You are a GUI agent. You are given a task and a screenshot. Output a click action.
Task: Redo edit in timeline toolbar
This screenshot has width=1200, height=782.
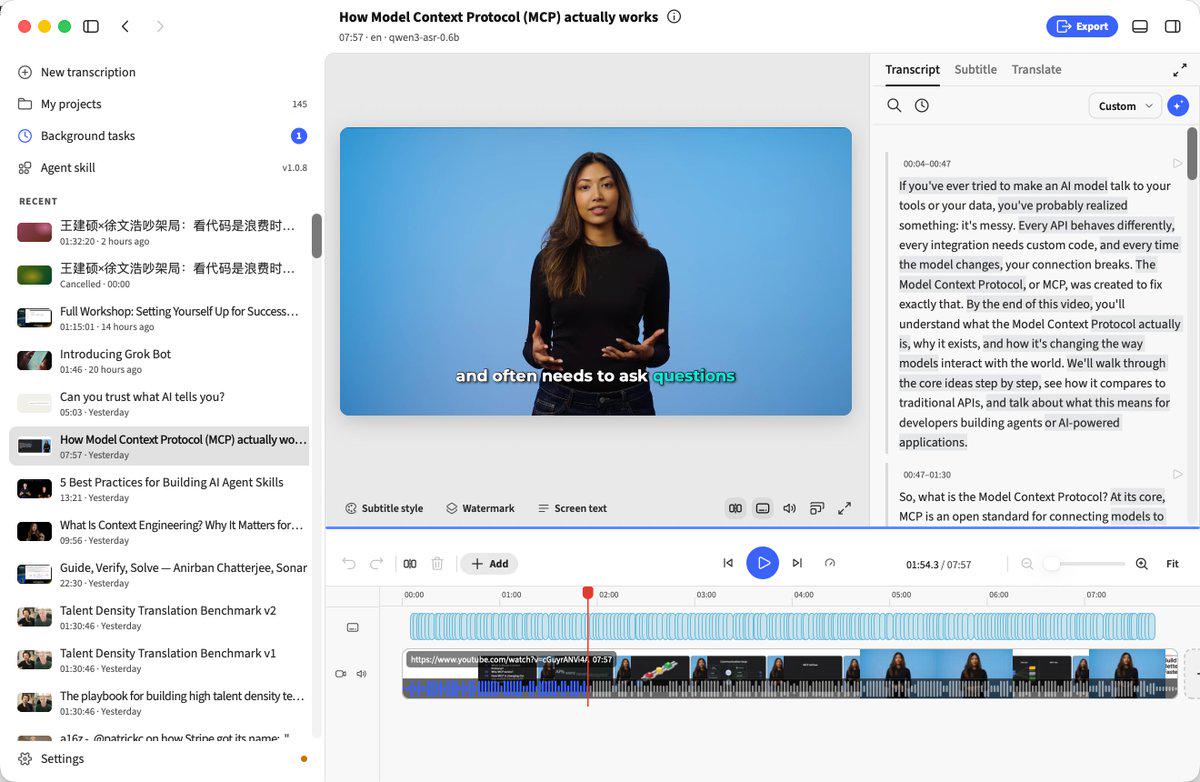pyautogui.click(x=376, y=563)
